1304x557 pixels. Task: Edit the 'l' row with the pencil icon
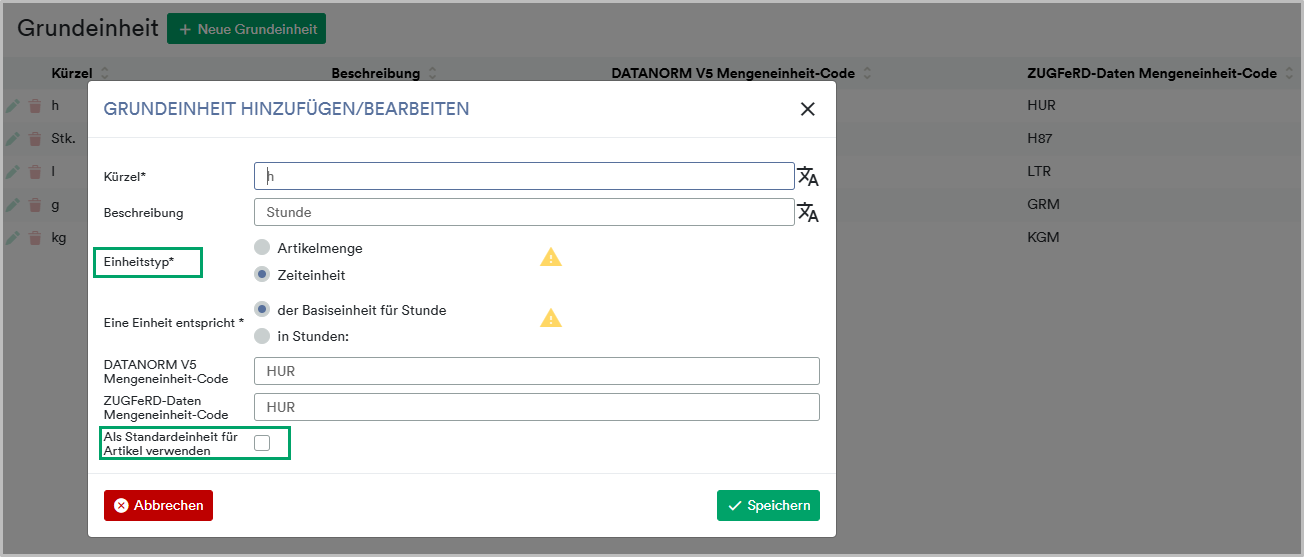pyautogui.click(x=13, y=172)
